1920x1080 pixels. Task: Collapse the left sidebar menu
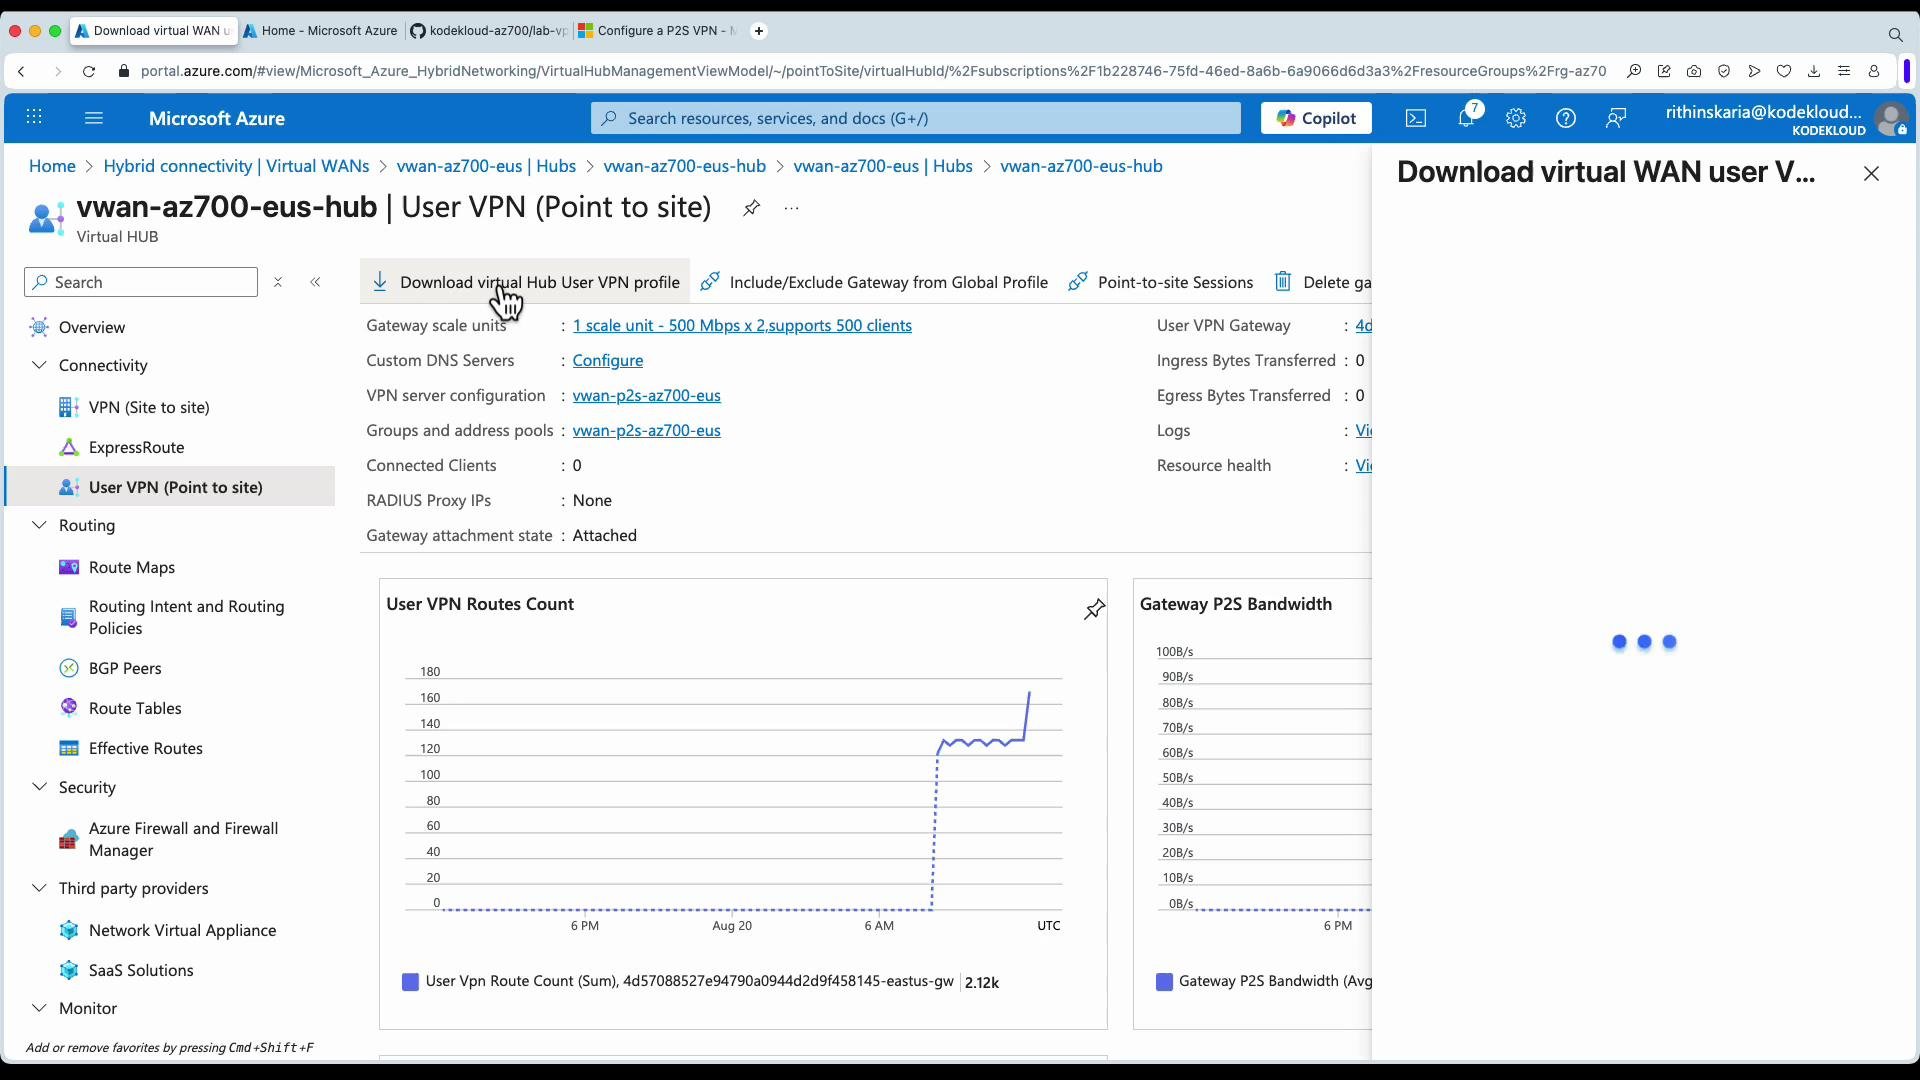[x=316, y=283]
